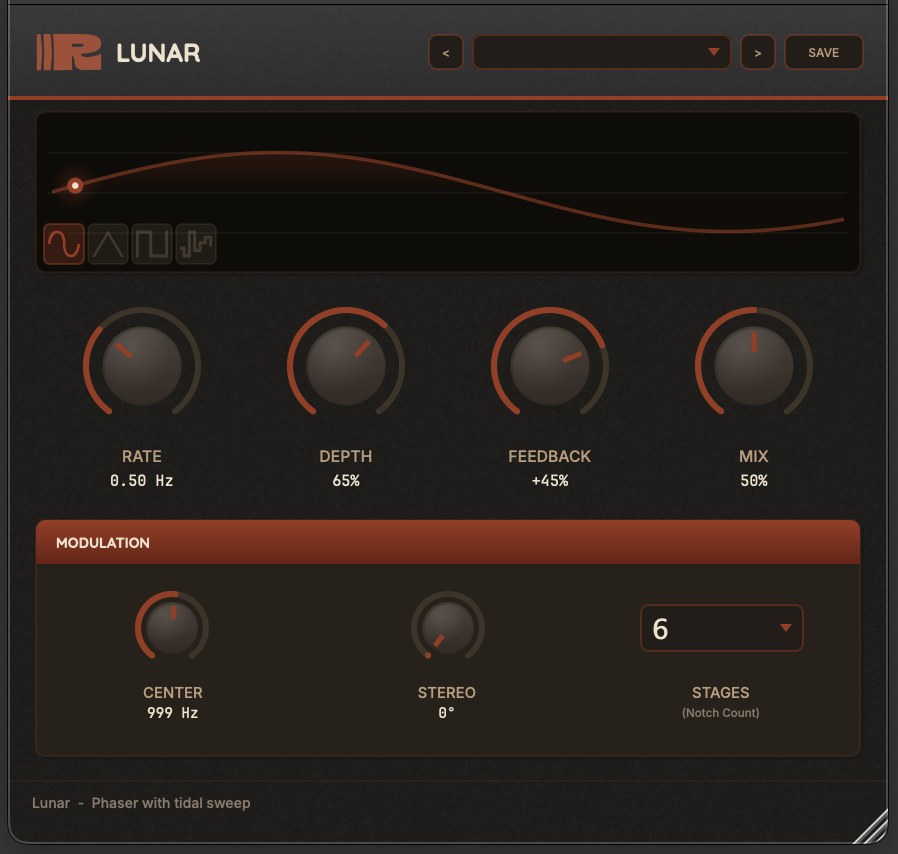Click the LUNAR plugin title text
Viewport: 898px width, 854px height.
(x=159, y=53)
